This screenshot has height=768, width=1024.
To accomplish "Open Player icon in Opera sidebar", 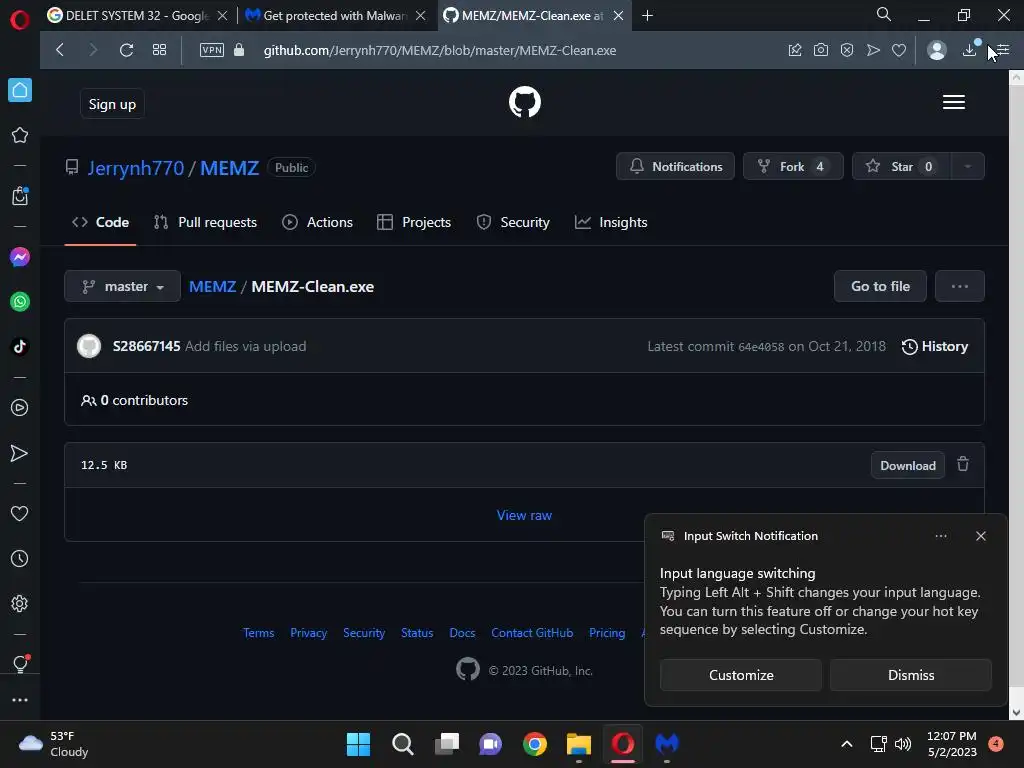I will [x=20, y=408].
